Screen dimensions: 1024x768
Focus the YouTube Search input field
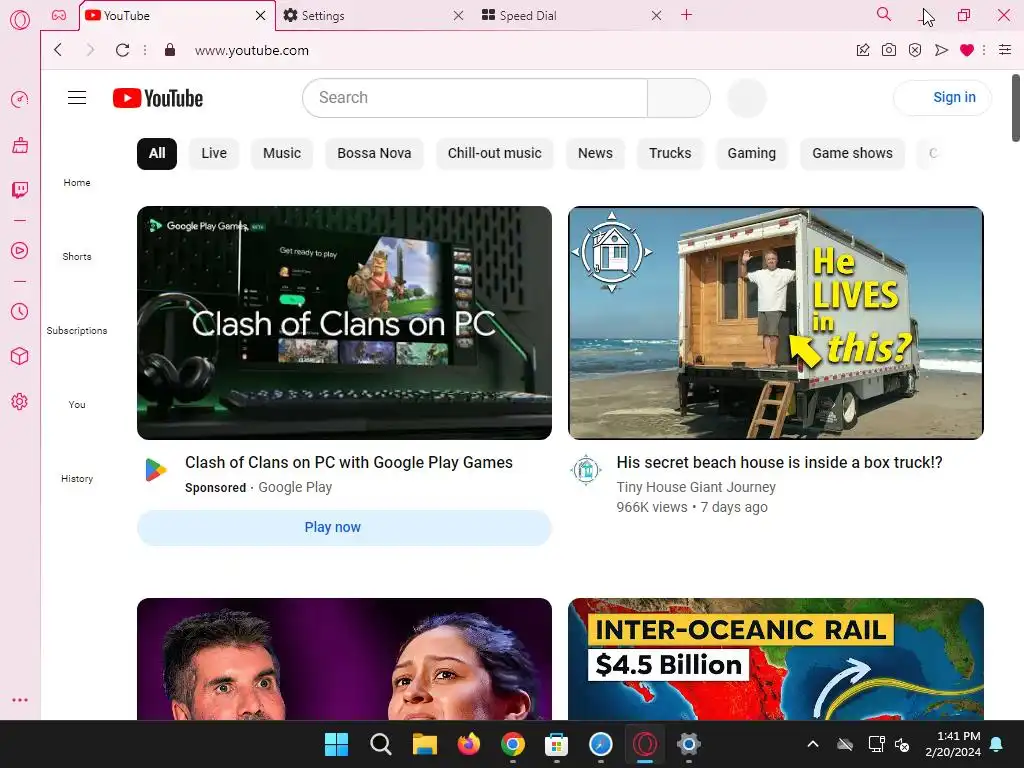tap(475, 98)
